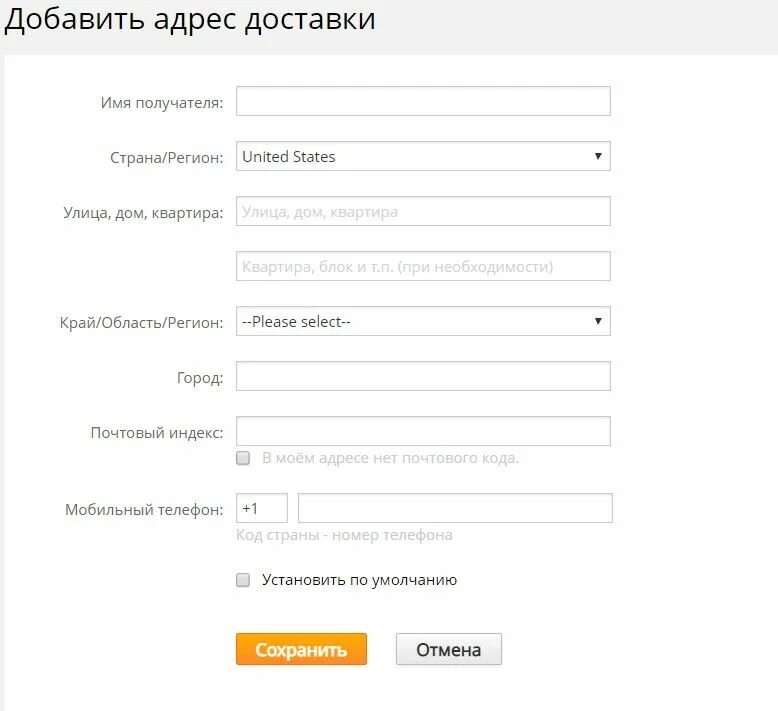Screen dimensions: 778x711
Task: Click the Код страны - номер телефона hint
Action: pos(344,535)
